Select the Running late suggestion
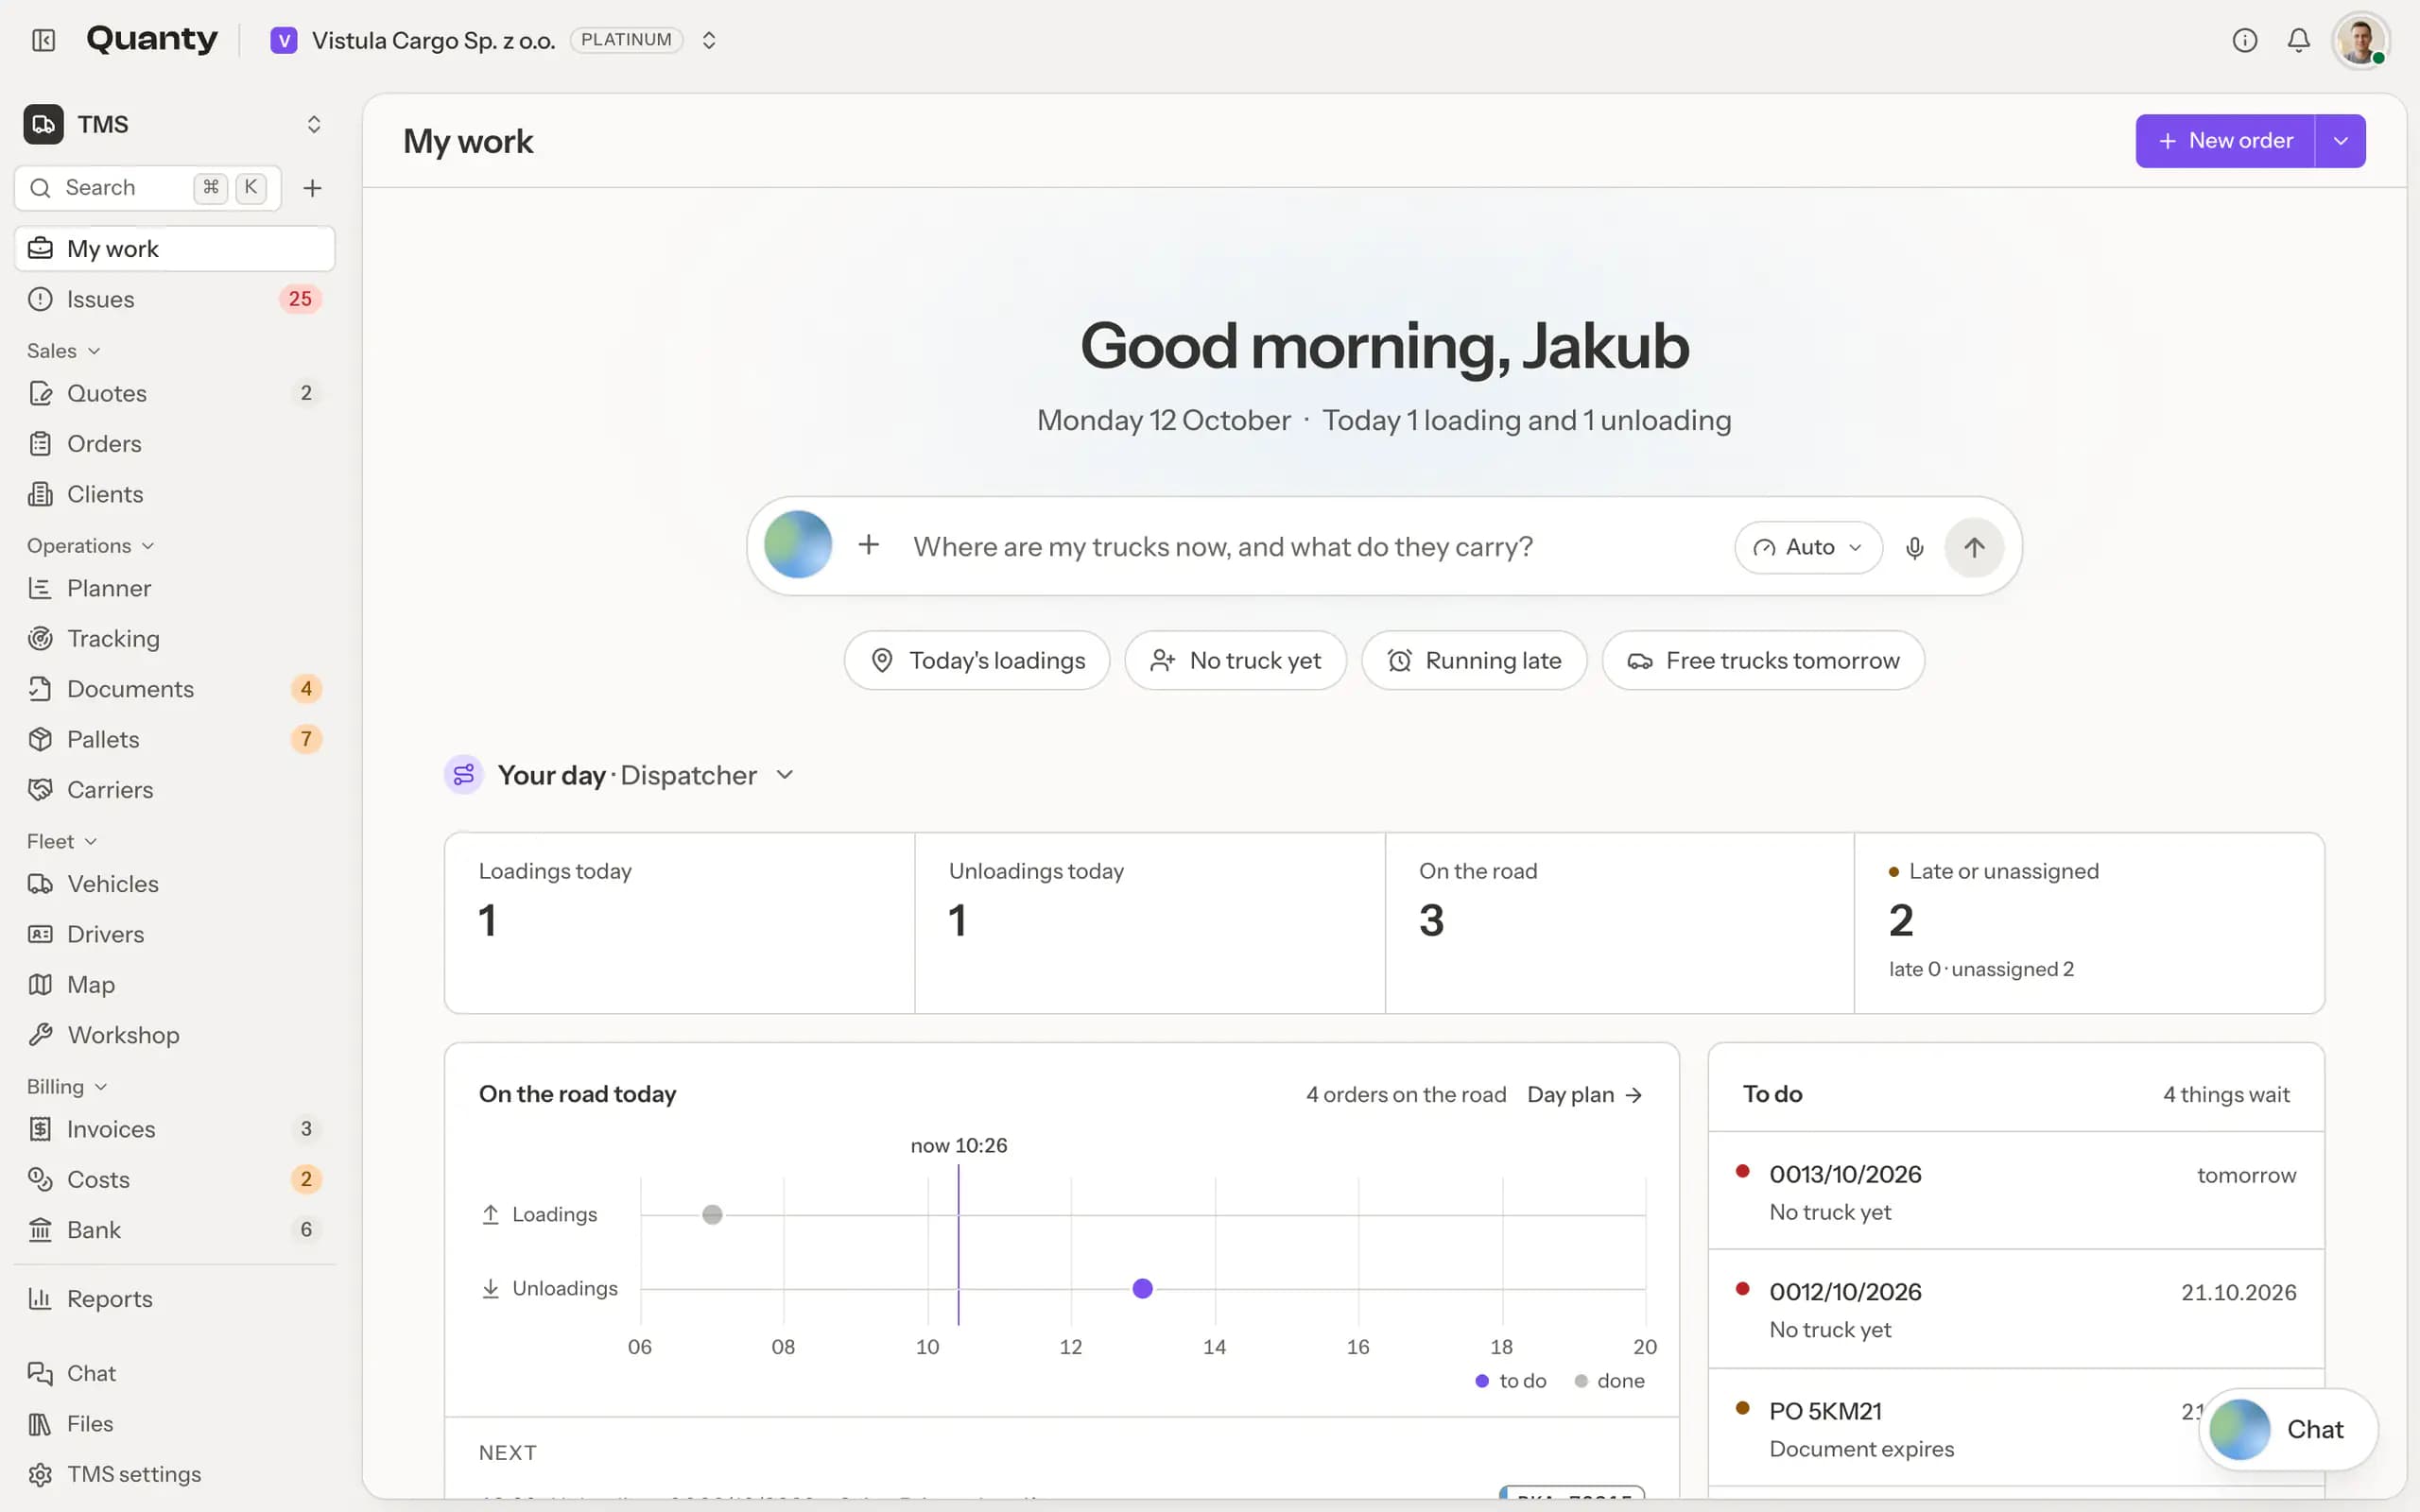 pyautogui.click(x=1474, y=660)
